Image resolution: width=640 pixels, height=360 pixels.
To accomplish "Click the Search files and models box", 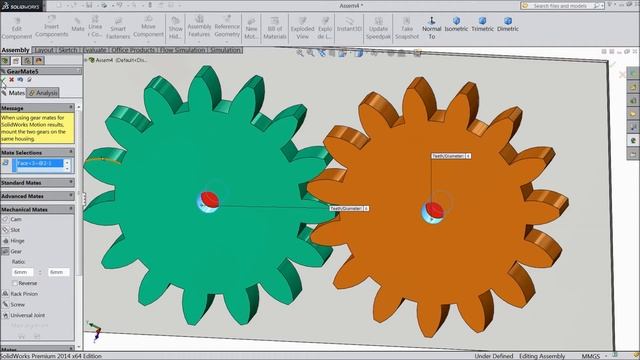I will (561, 6).
